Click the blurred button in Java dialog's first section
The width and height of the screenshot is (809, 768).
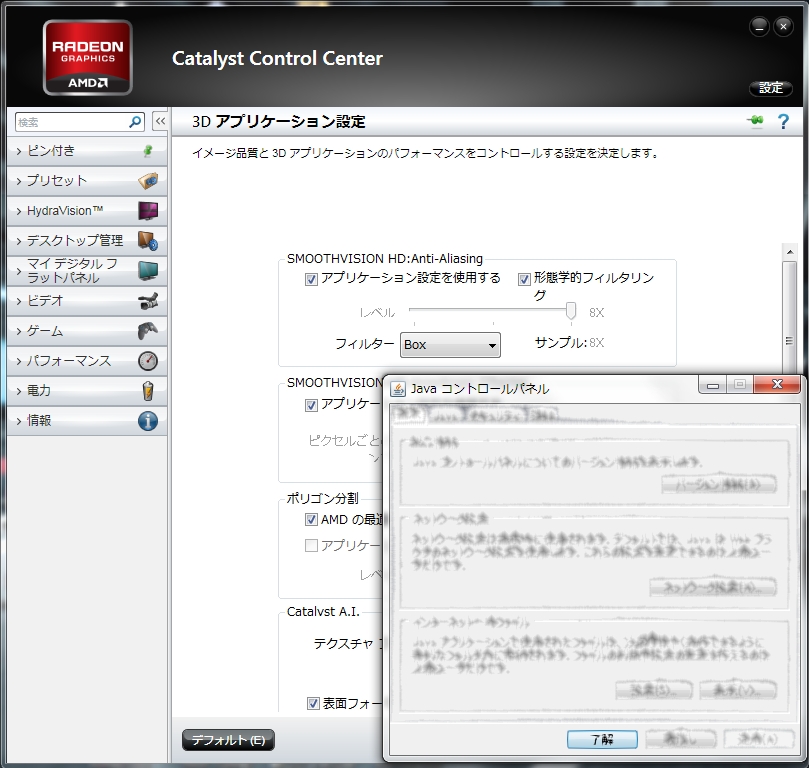coord(719,484)
